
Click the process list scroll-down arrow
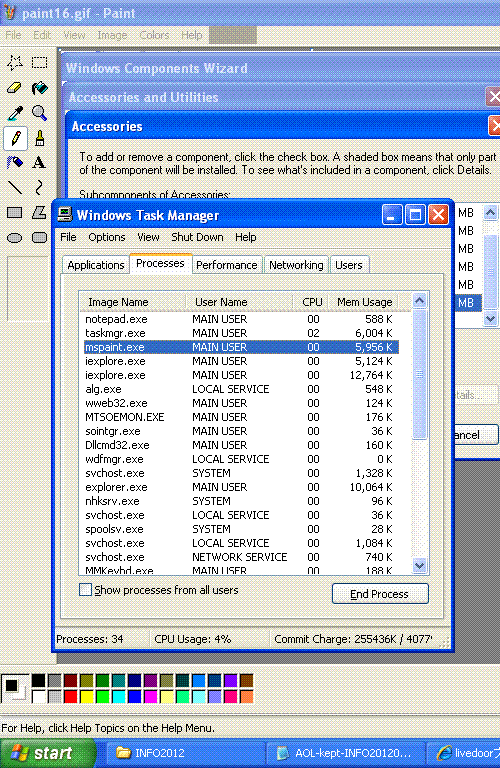coord(419,566)
